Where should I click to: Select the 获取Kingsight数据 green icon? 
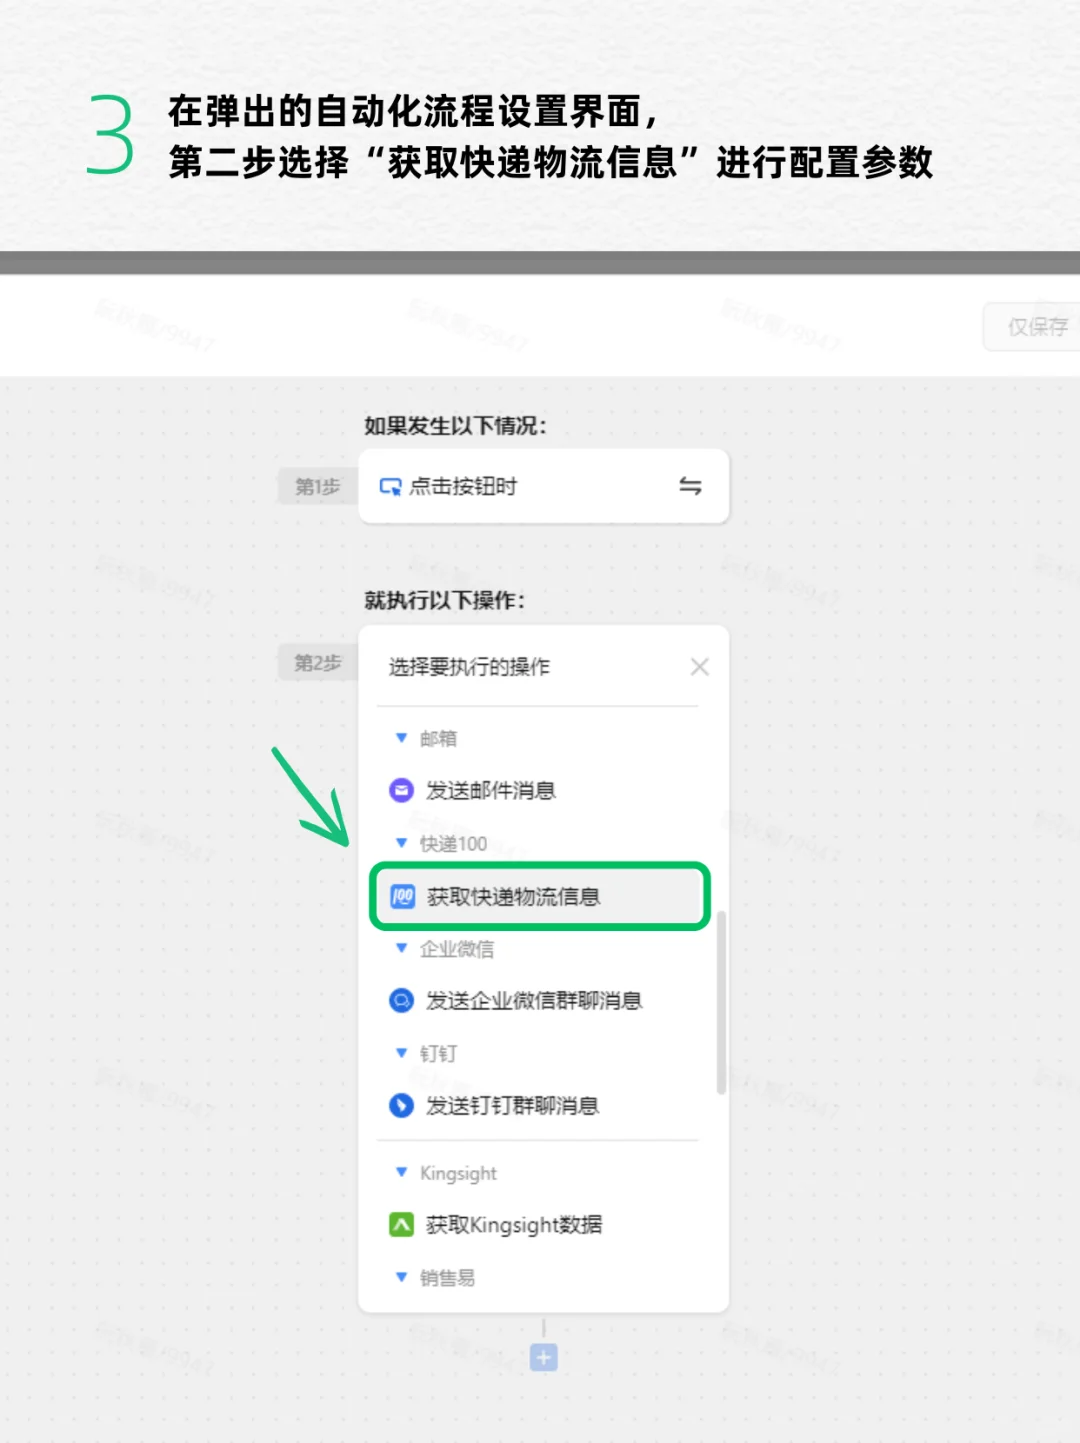400,1224
